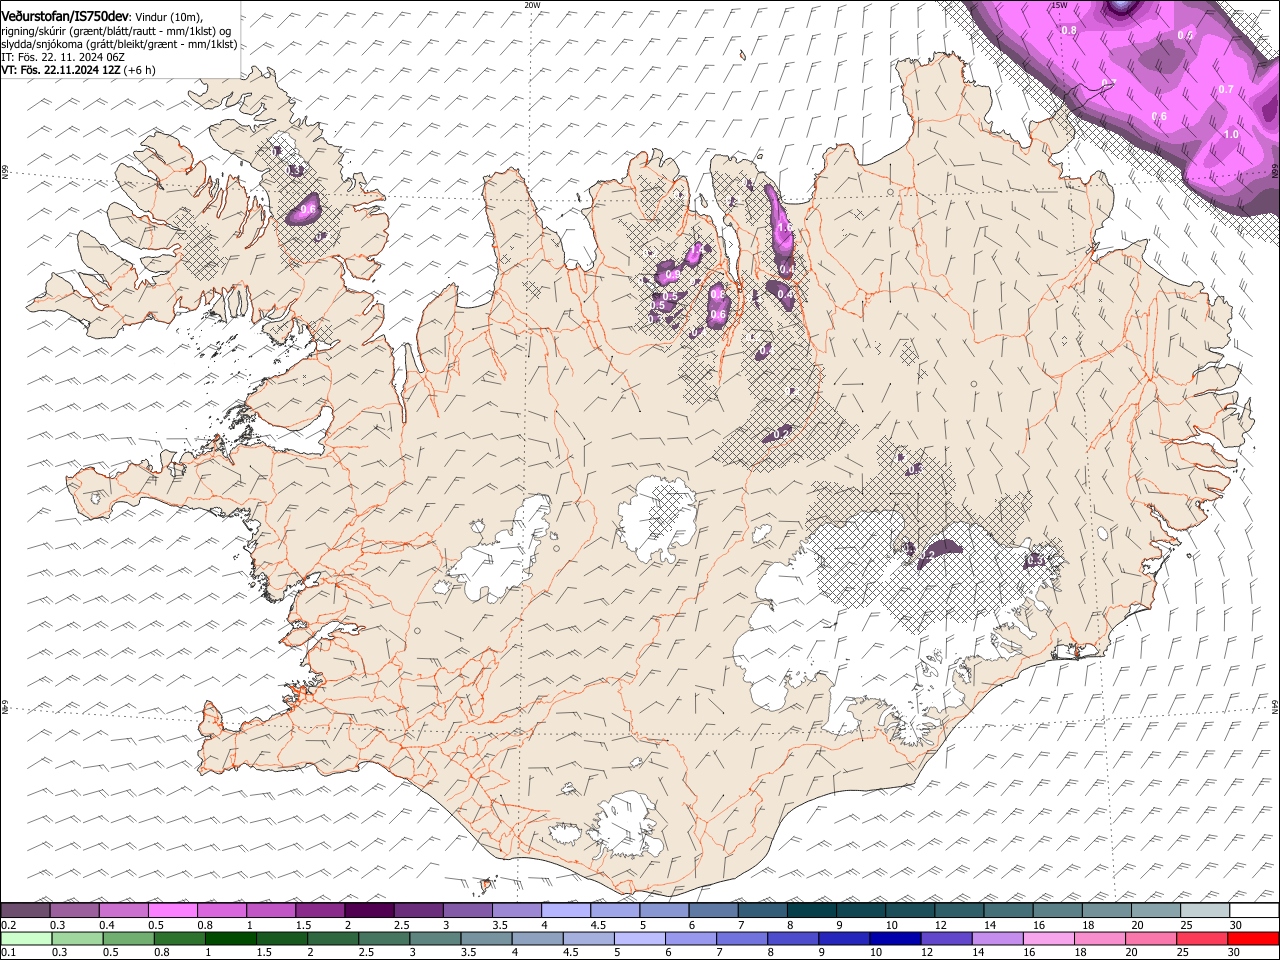Click the upper legend swatch between 12 and 14
The height and width of the screenshot is (960, 1280).
[958, 910]
